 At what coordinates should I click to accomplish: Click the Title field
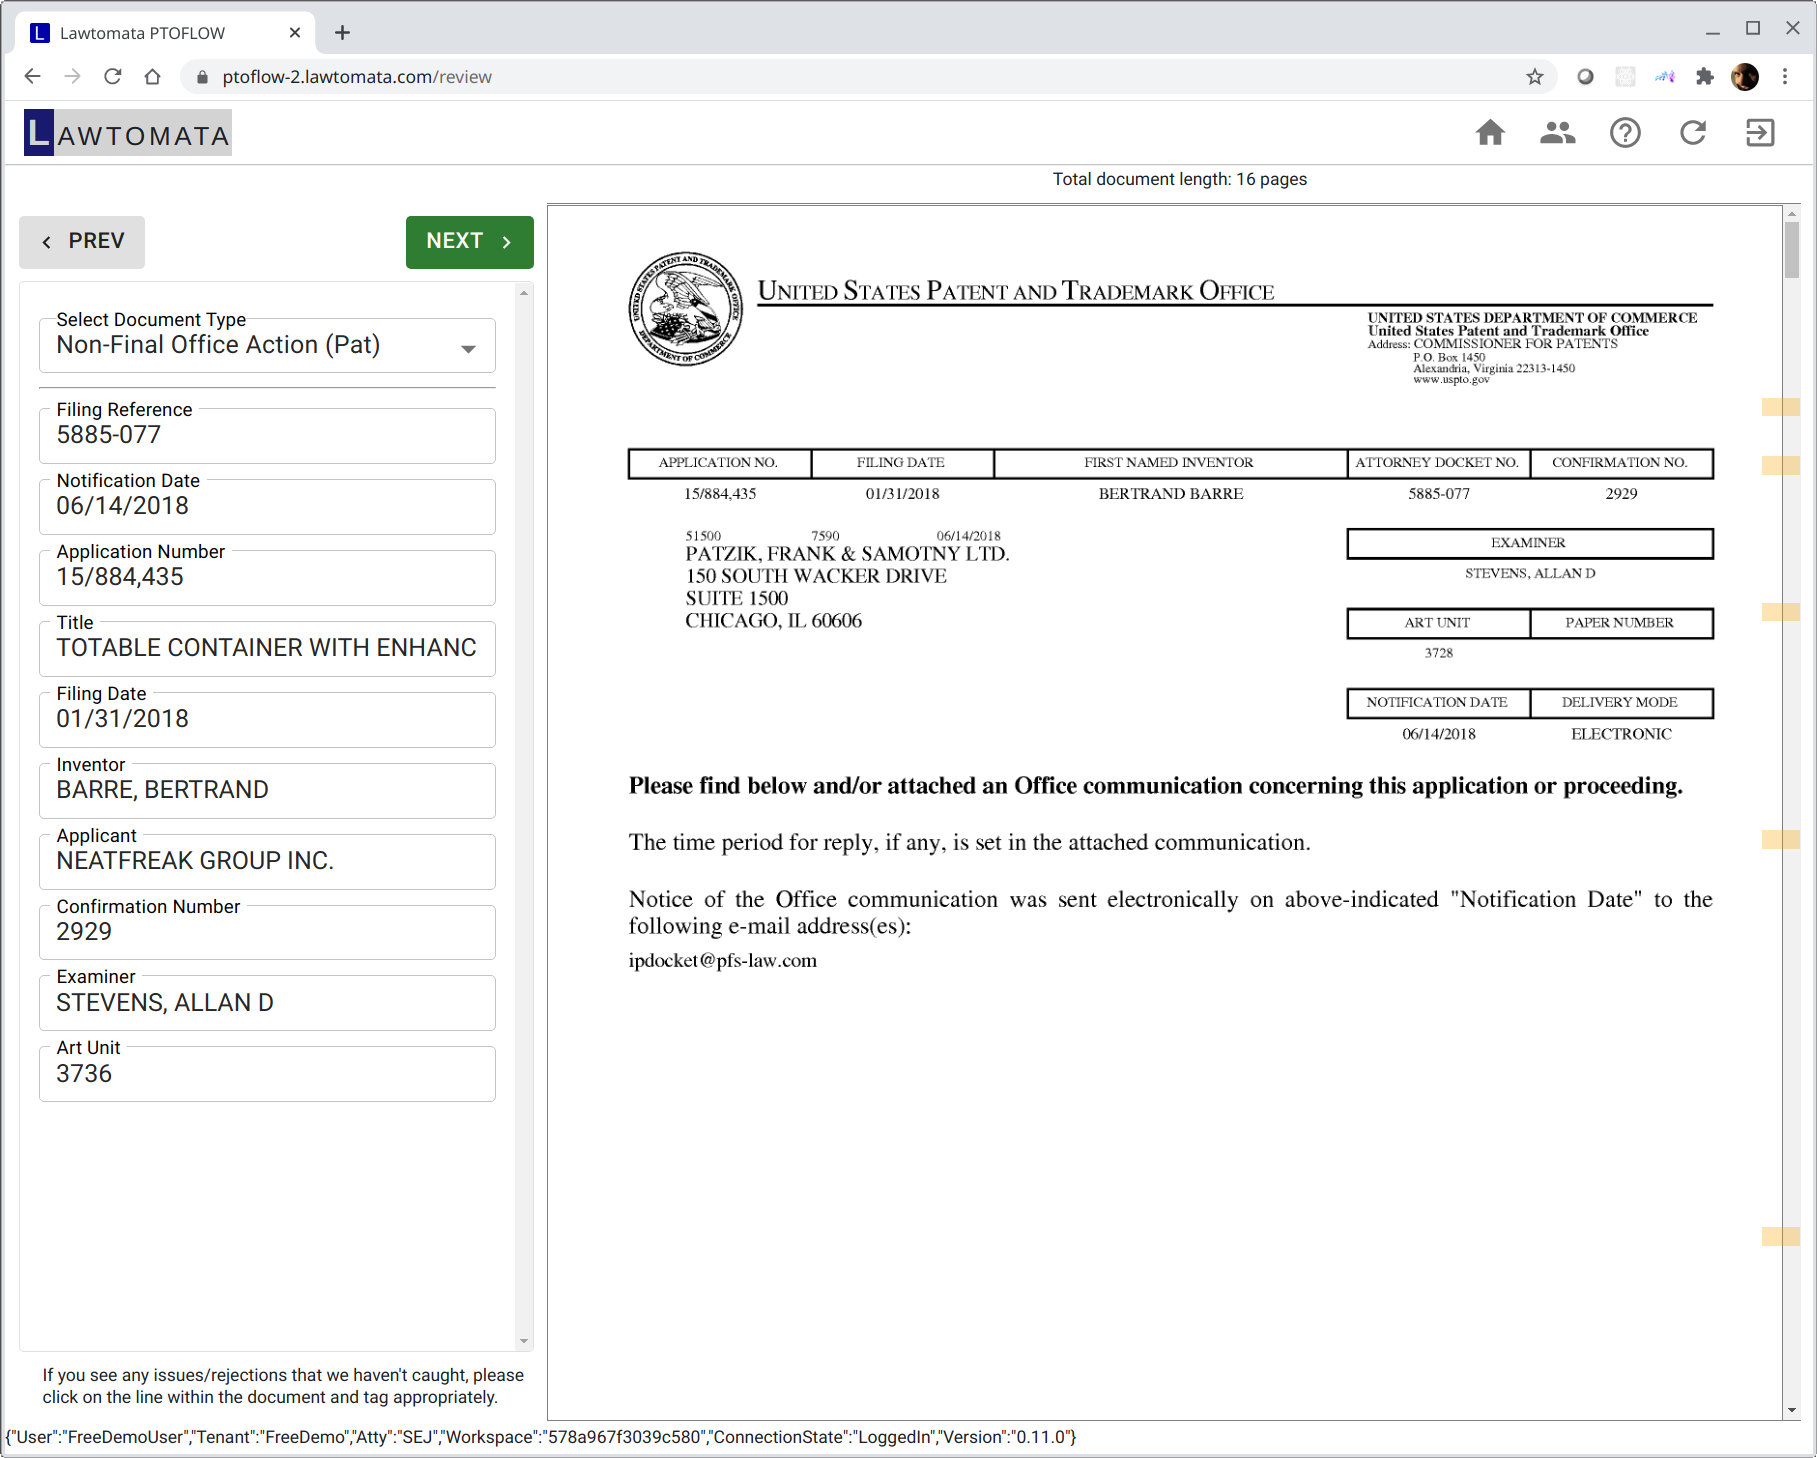267,649
